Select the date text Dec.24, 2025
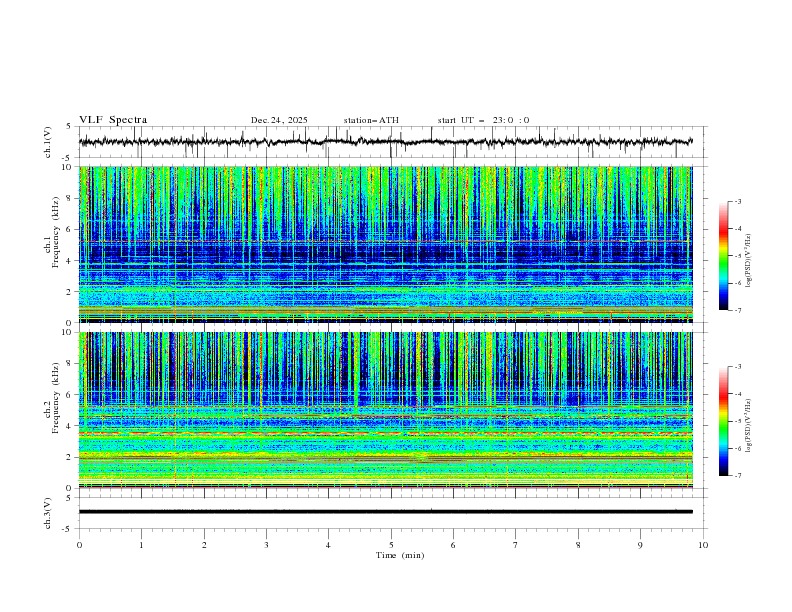 coord(279,120)
